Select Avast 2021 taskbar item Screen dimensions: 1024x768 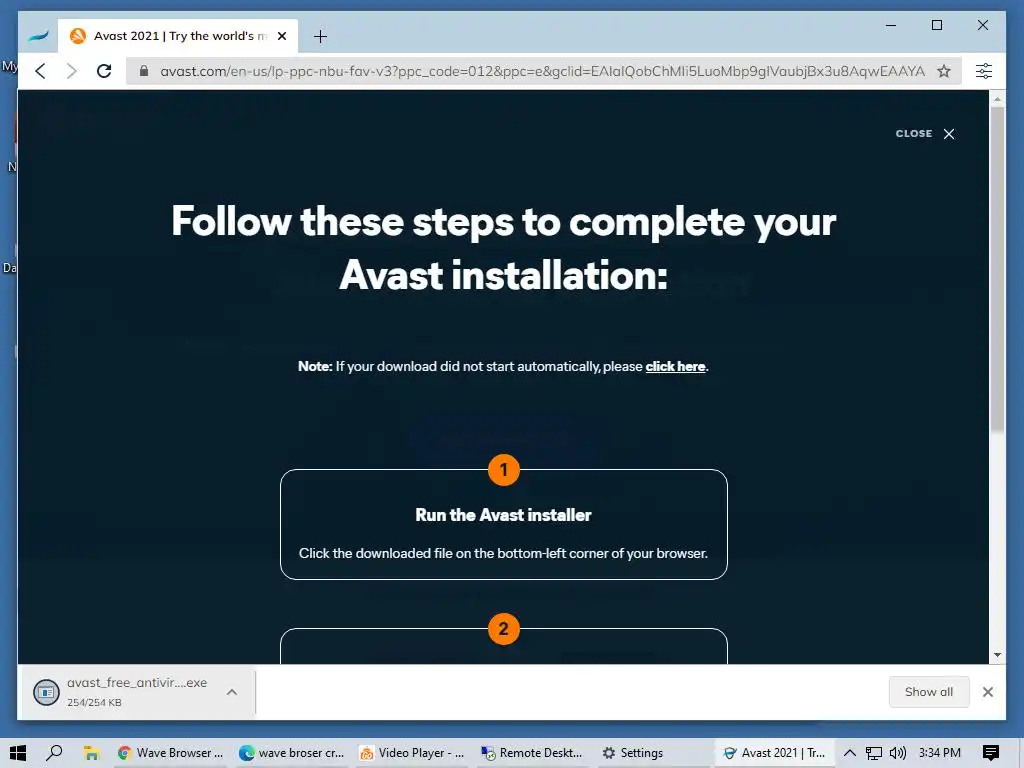click(x=775, y=753)
